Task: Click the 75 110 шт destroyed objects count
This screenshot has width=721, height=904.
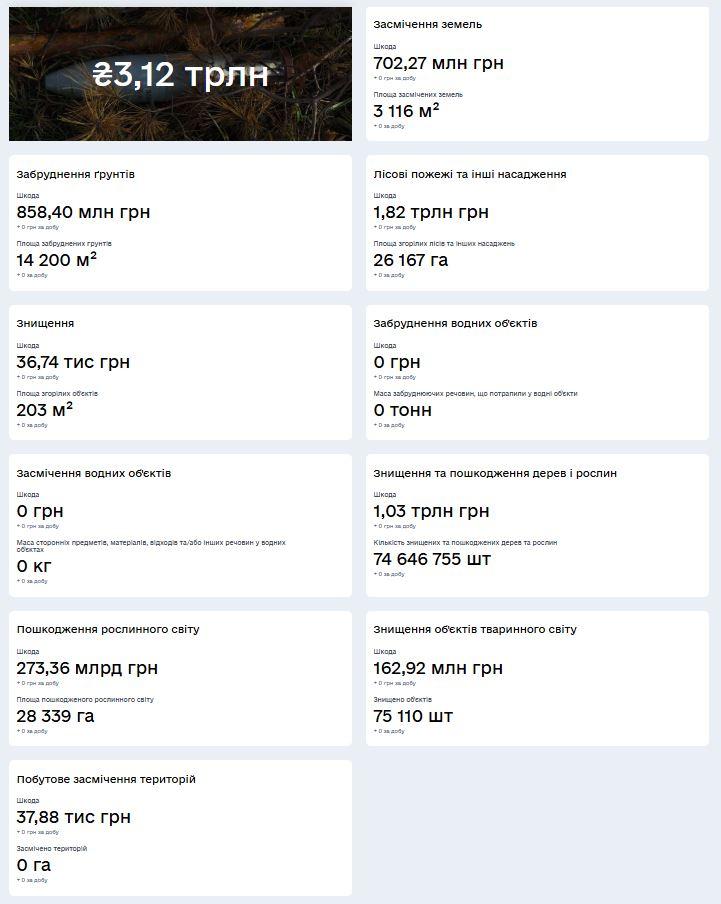Action: [413, 716]
